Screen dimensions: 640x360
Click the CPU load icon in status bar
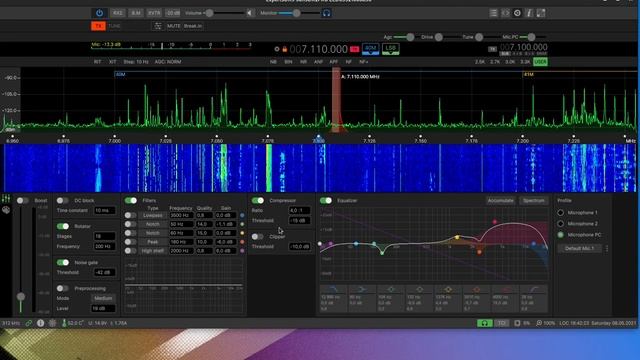point(517,323)
